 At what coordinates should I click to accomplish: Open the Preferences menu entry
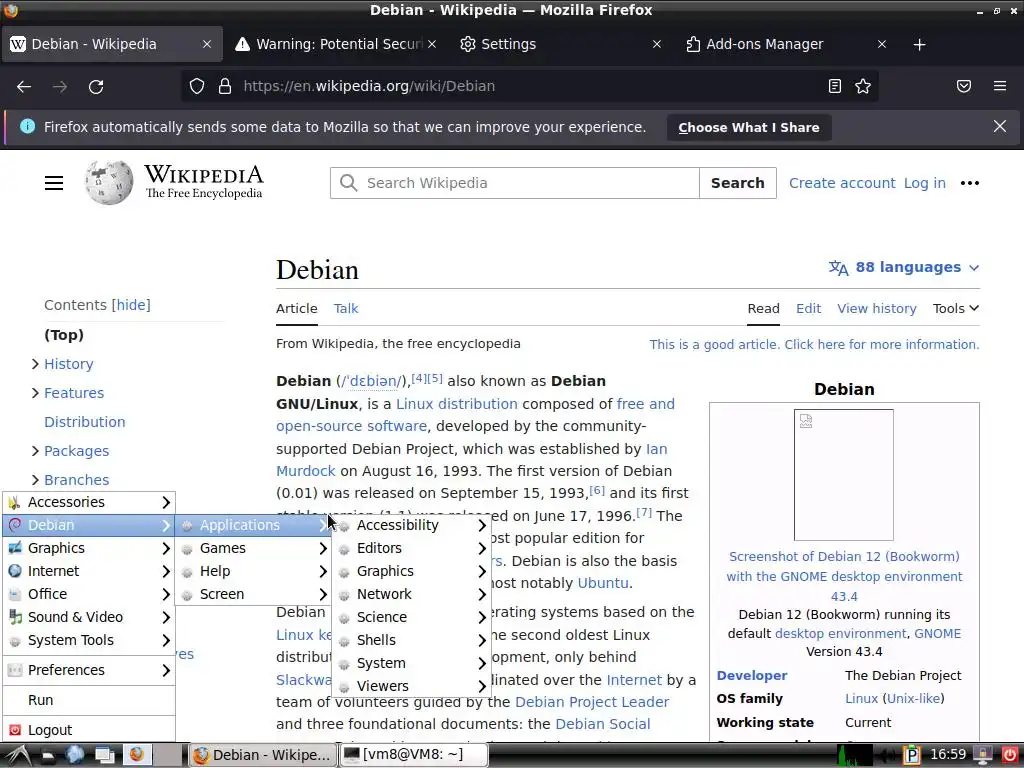[x=89, y=670]
